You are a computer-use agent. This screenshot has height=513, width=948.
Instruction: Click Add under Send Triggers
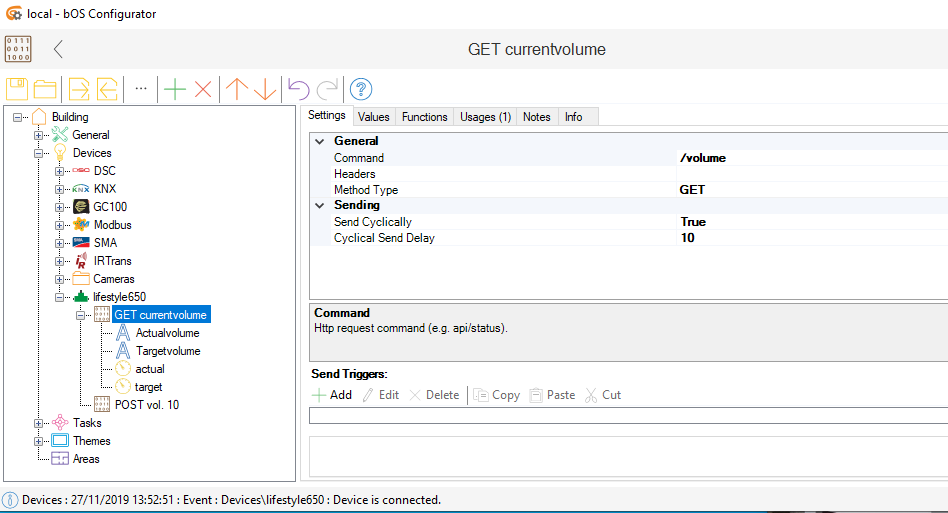pyautogui.click(x=332, y=395)
